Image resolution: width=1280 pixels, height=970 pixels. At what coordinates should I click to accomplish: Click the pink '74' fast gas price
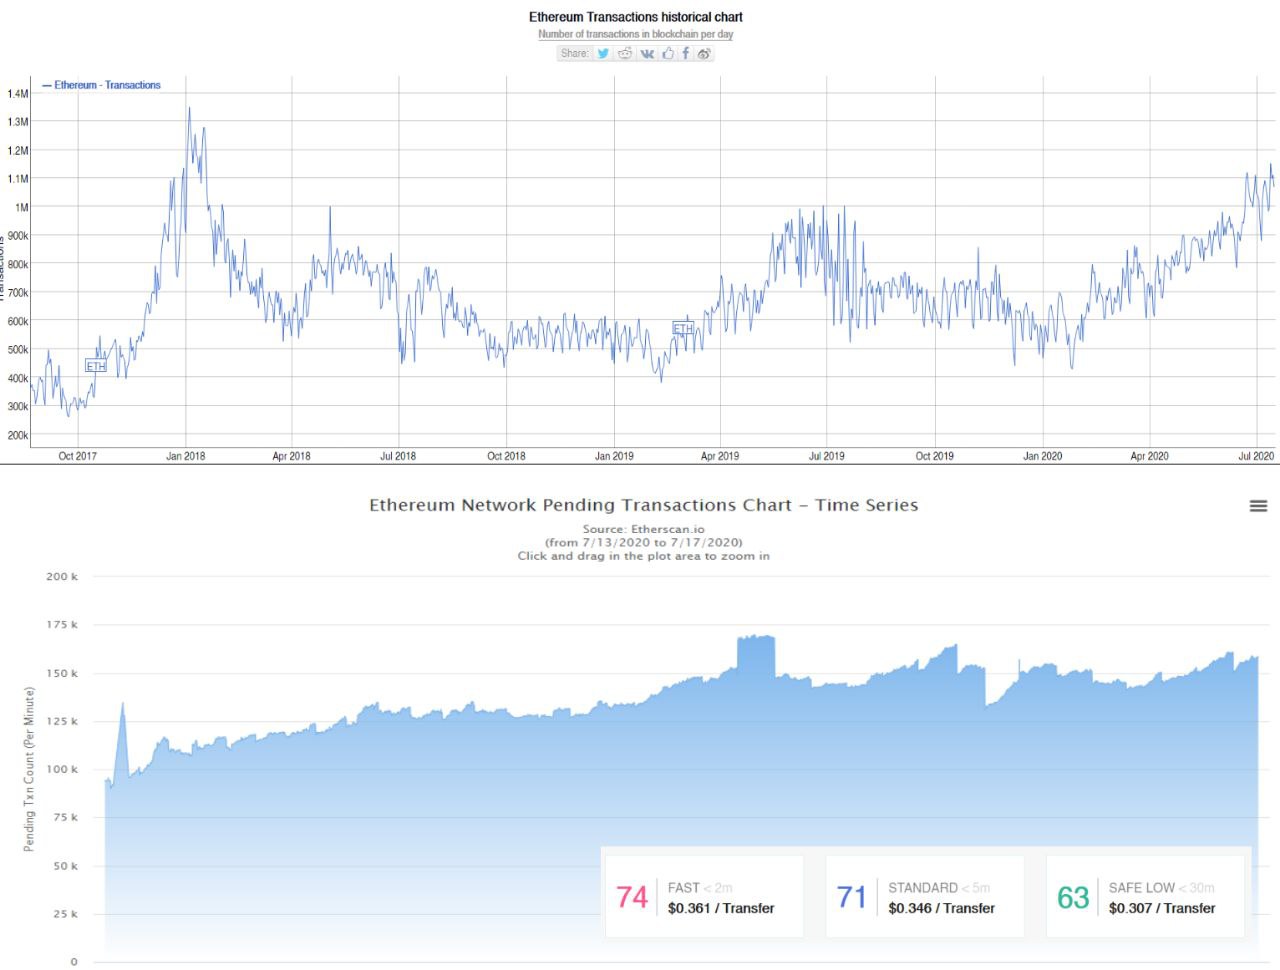(632, 897)
